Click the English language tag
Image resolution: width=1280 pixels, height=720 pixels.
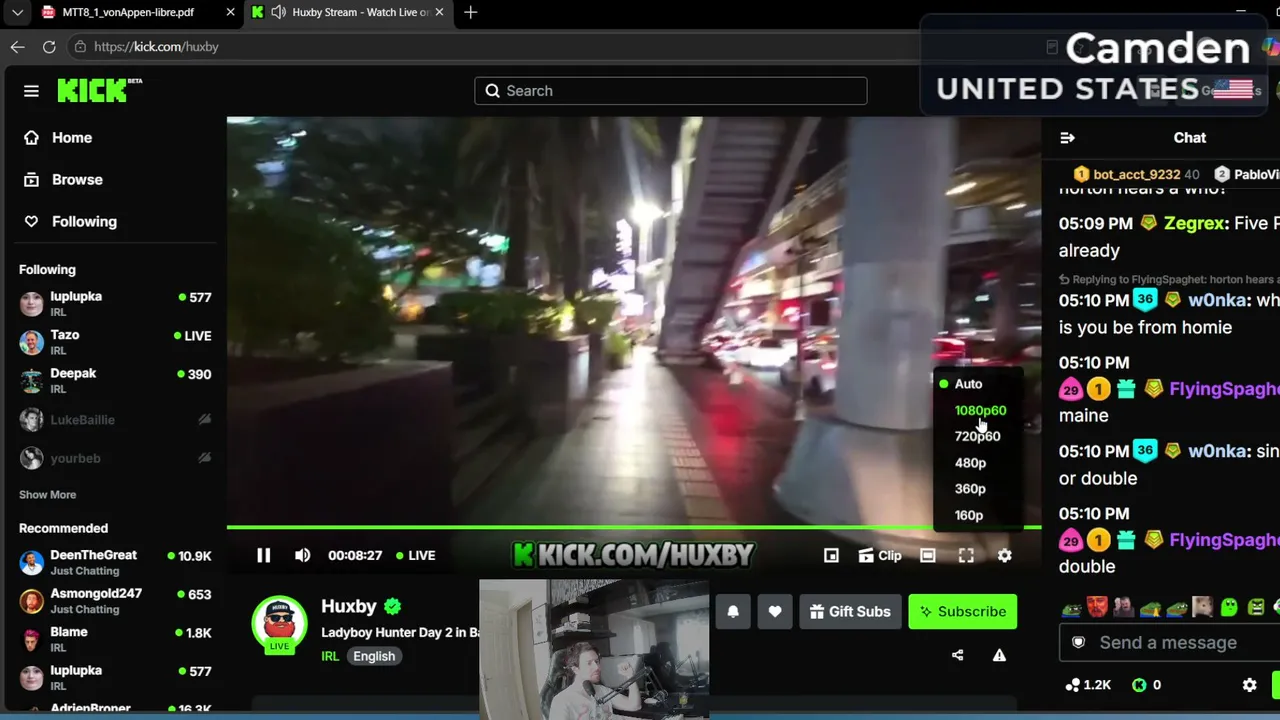tap(374, 656)
